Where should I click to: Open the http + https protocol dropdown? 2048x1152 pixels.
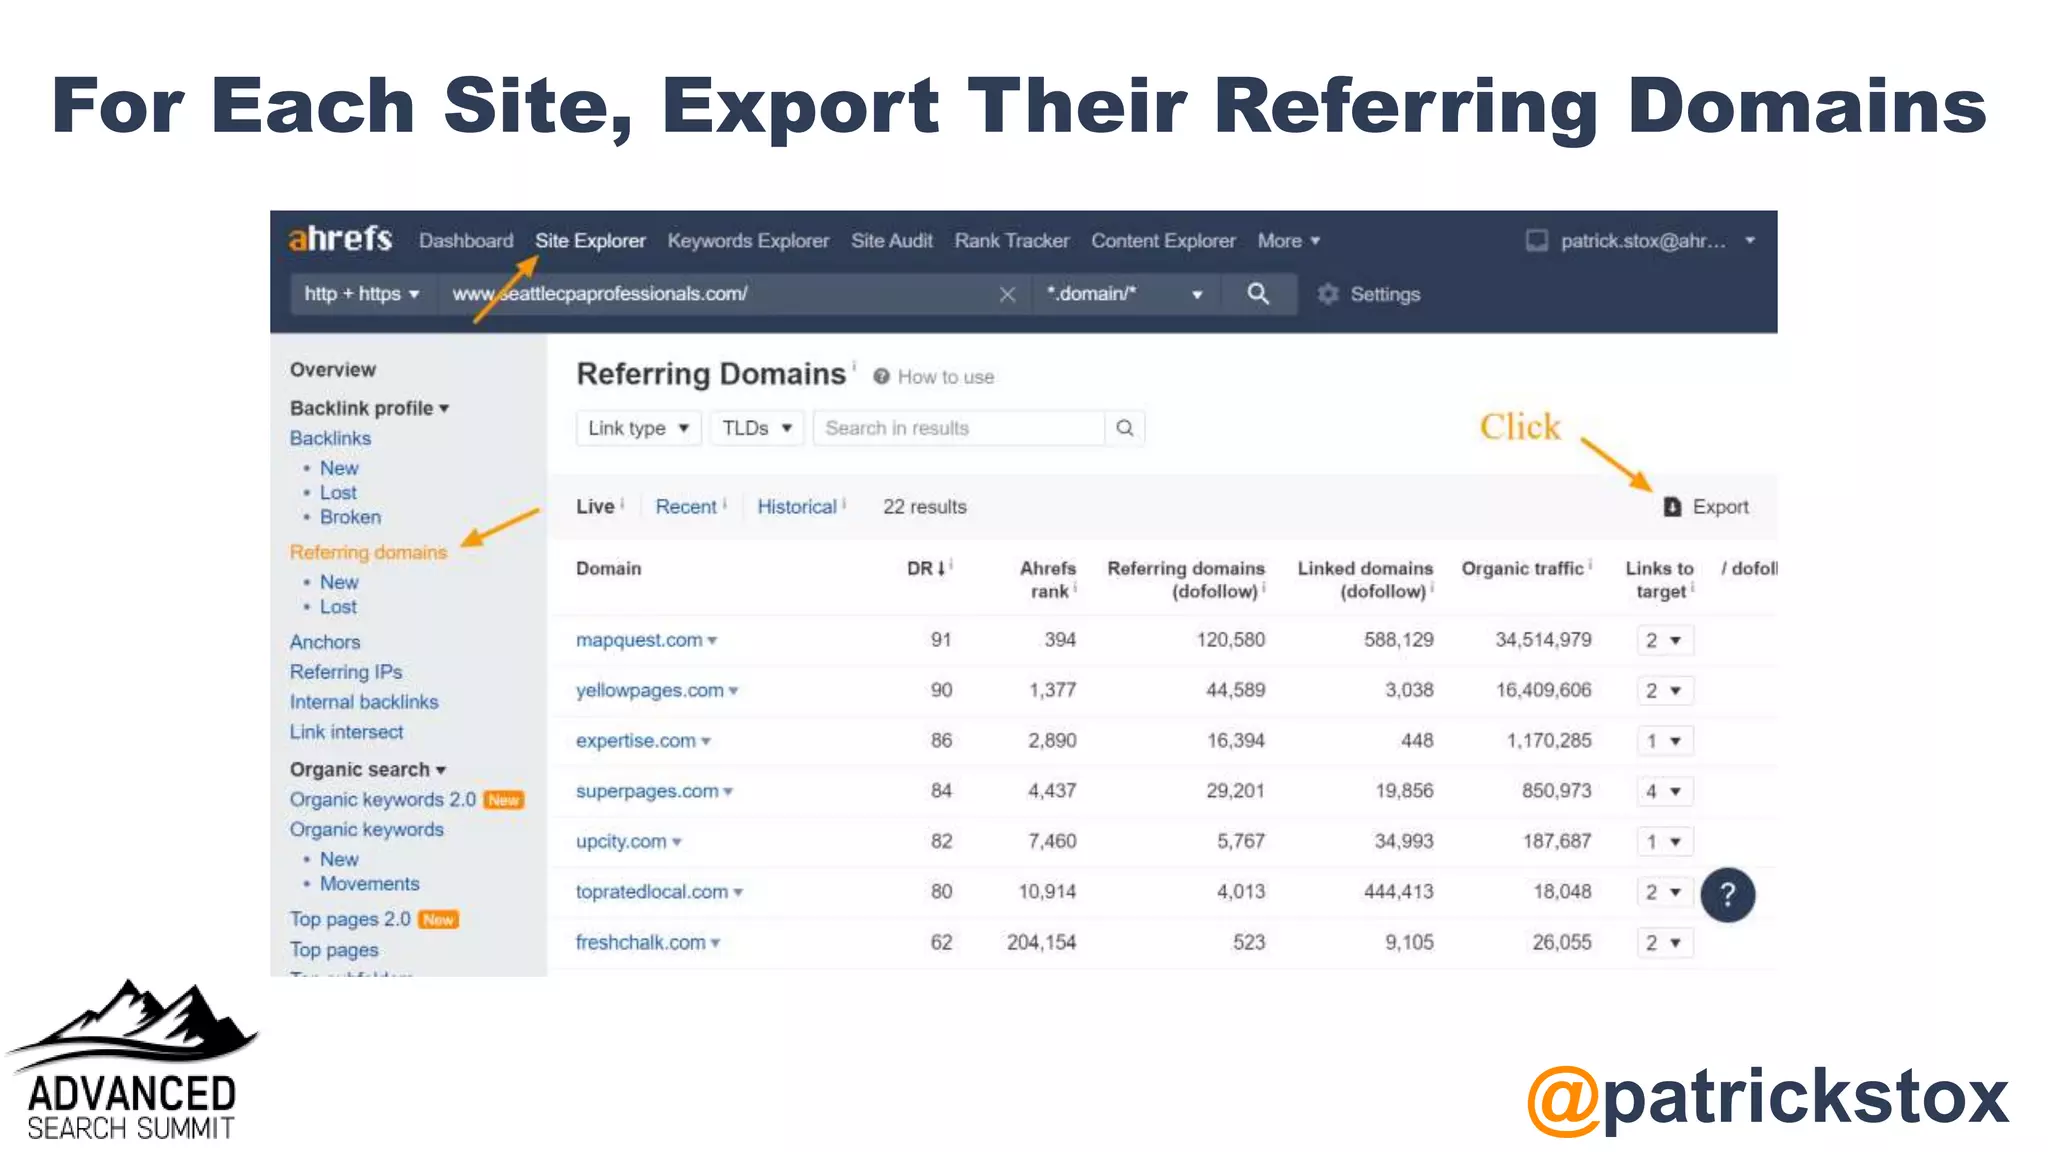coord(362,294)
